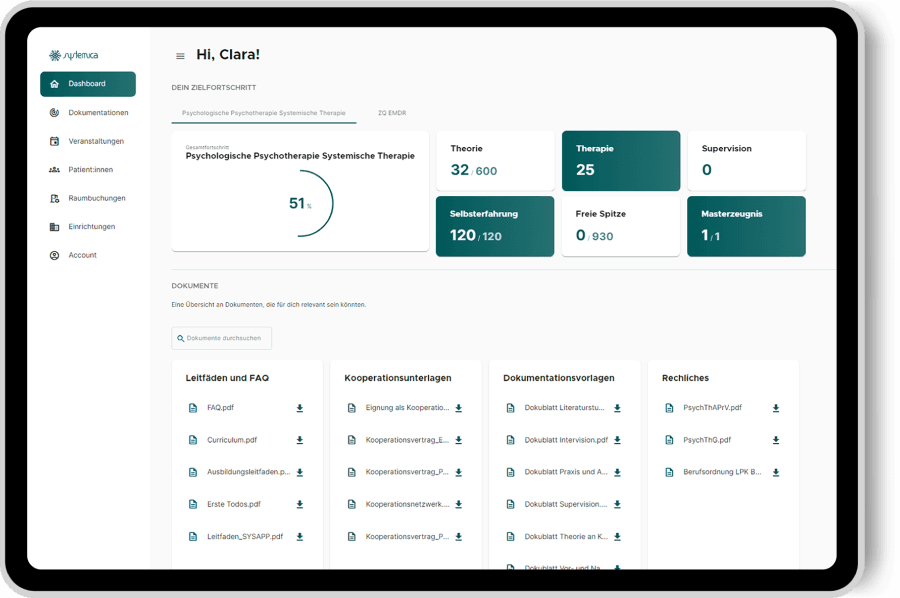Select the Dashboard home icon in sidebar

(55, 84)
